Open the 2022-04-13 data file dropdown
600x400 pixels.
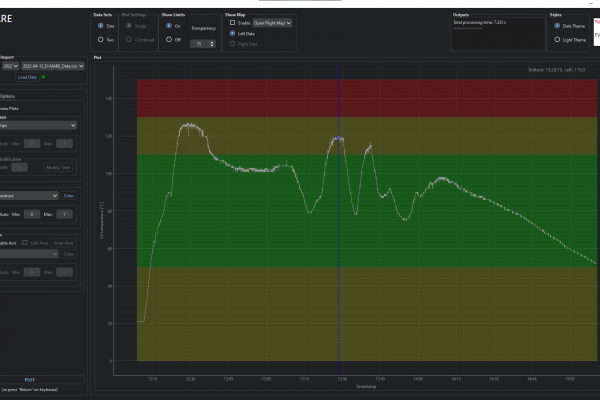(x=55, y=66)
